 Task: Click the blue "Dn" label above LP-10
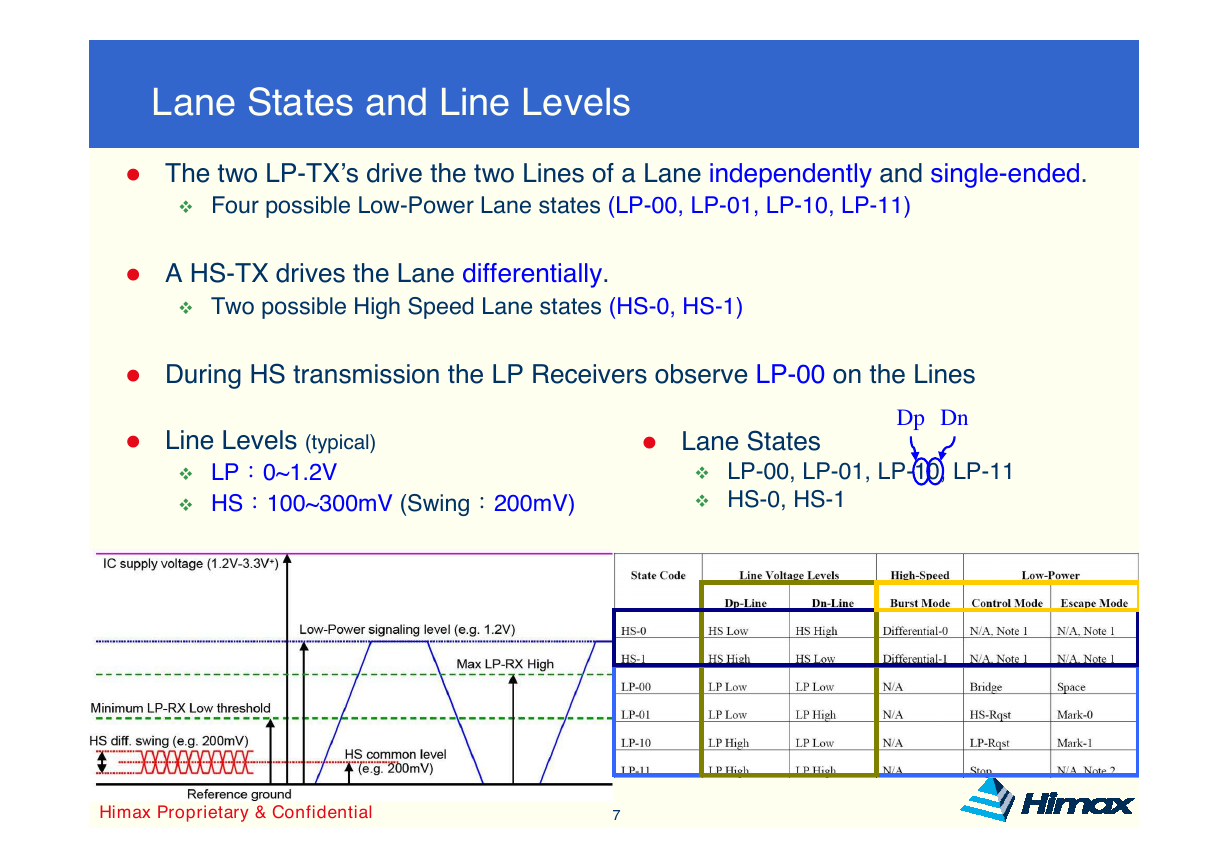click(954, 419)
